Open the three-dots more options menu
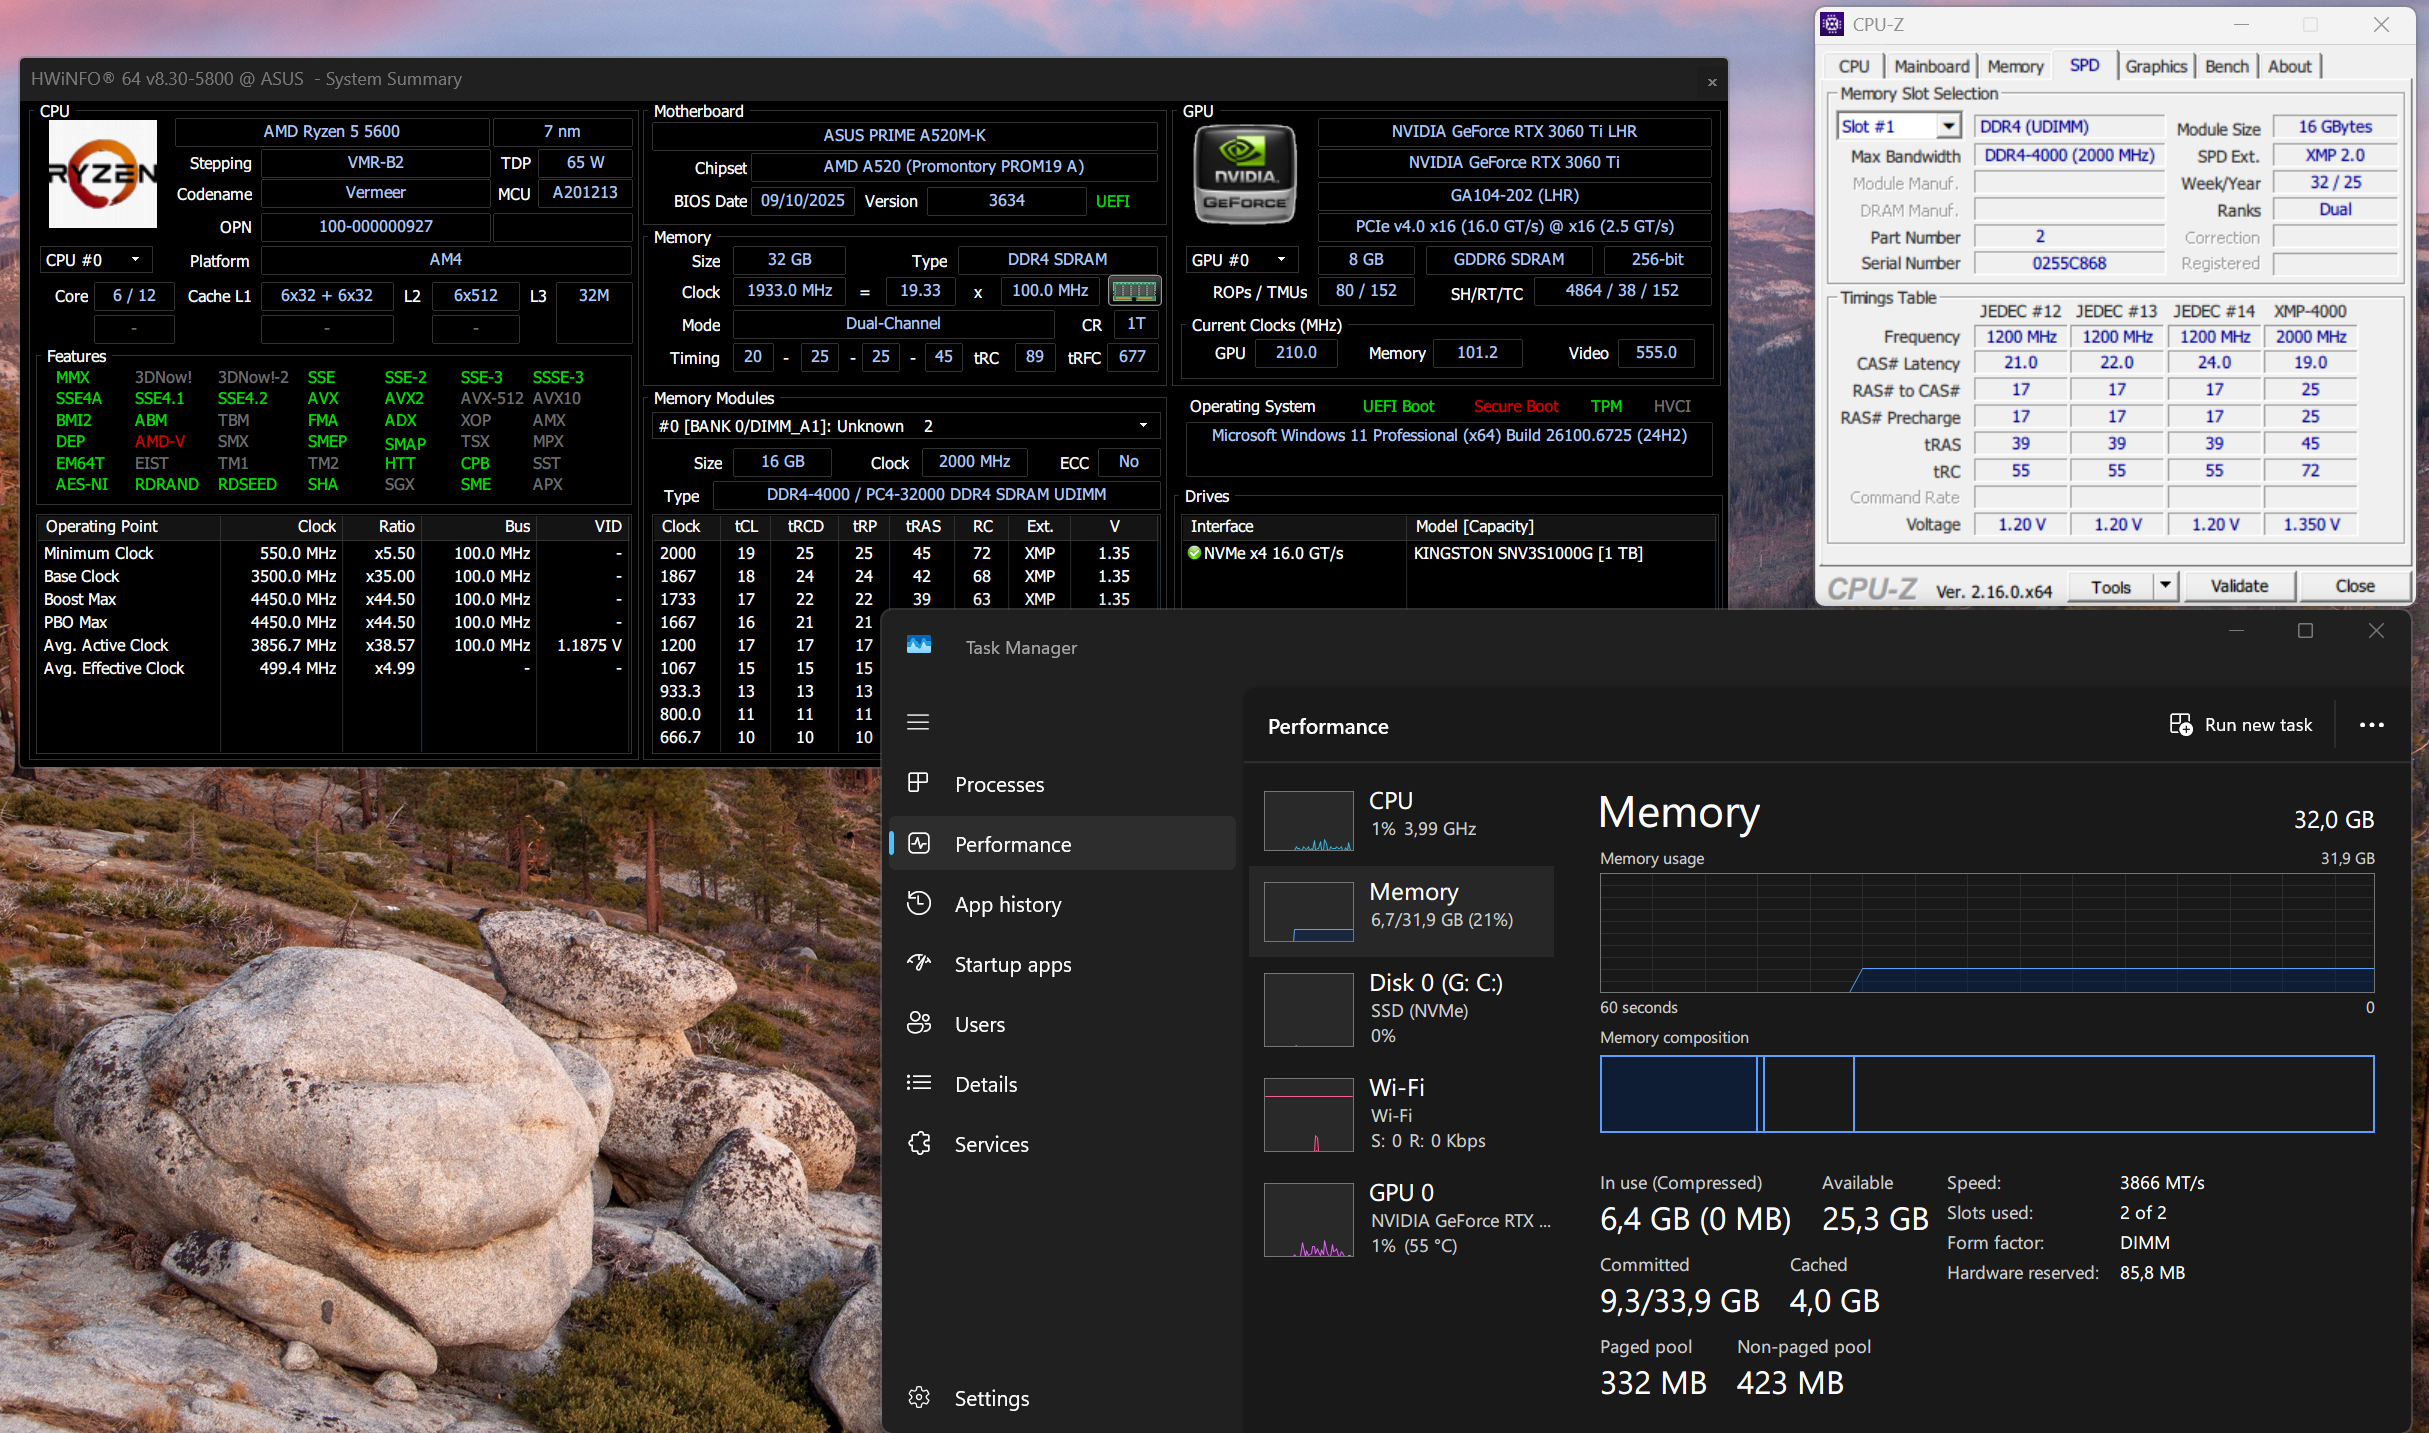The image size is (2429, 1433). click(x=2371, y=725)
